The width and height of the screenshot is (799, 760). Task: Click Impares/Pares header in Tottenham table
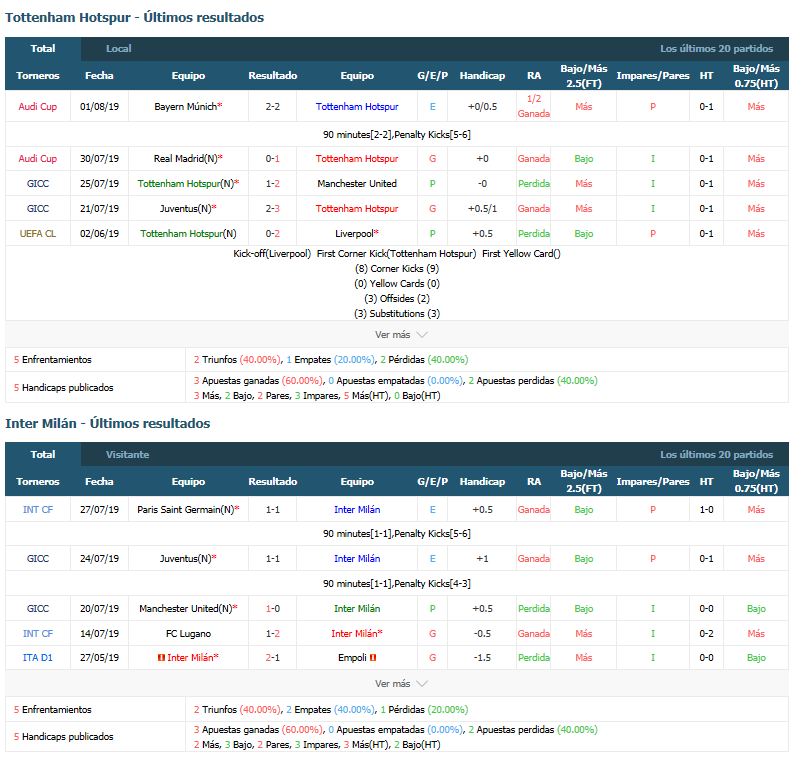tap(653, 76)
